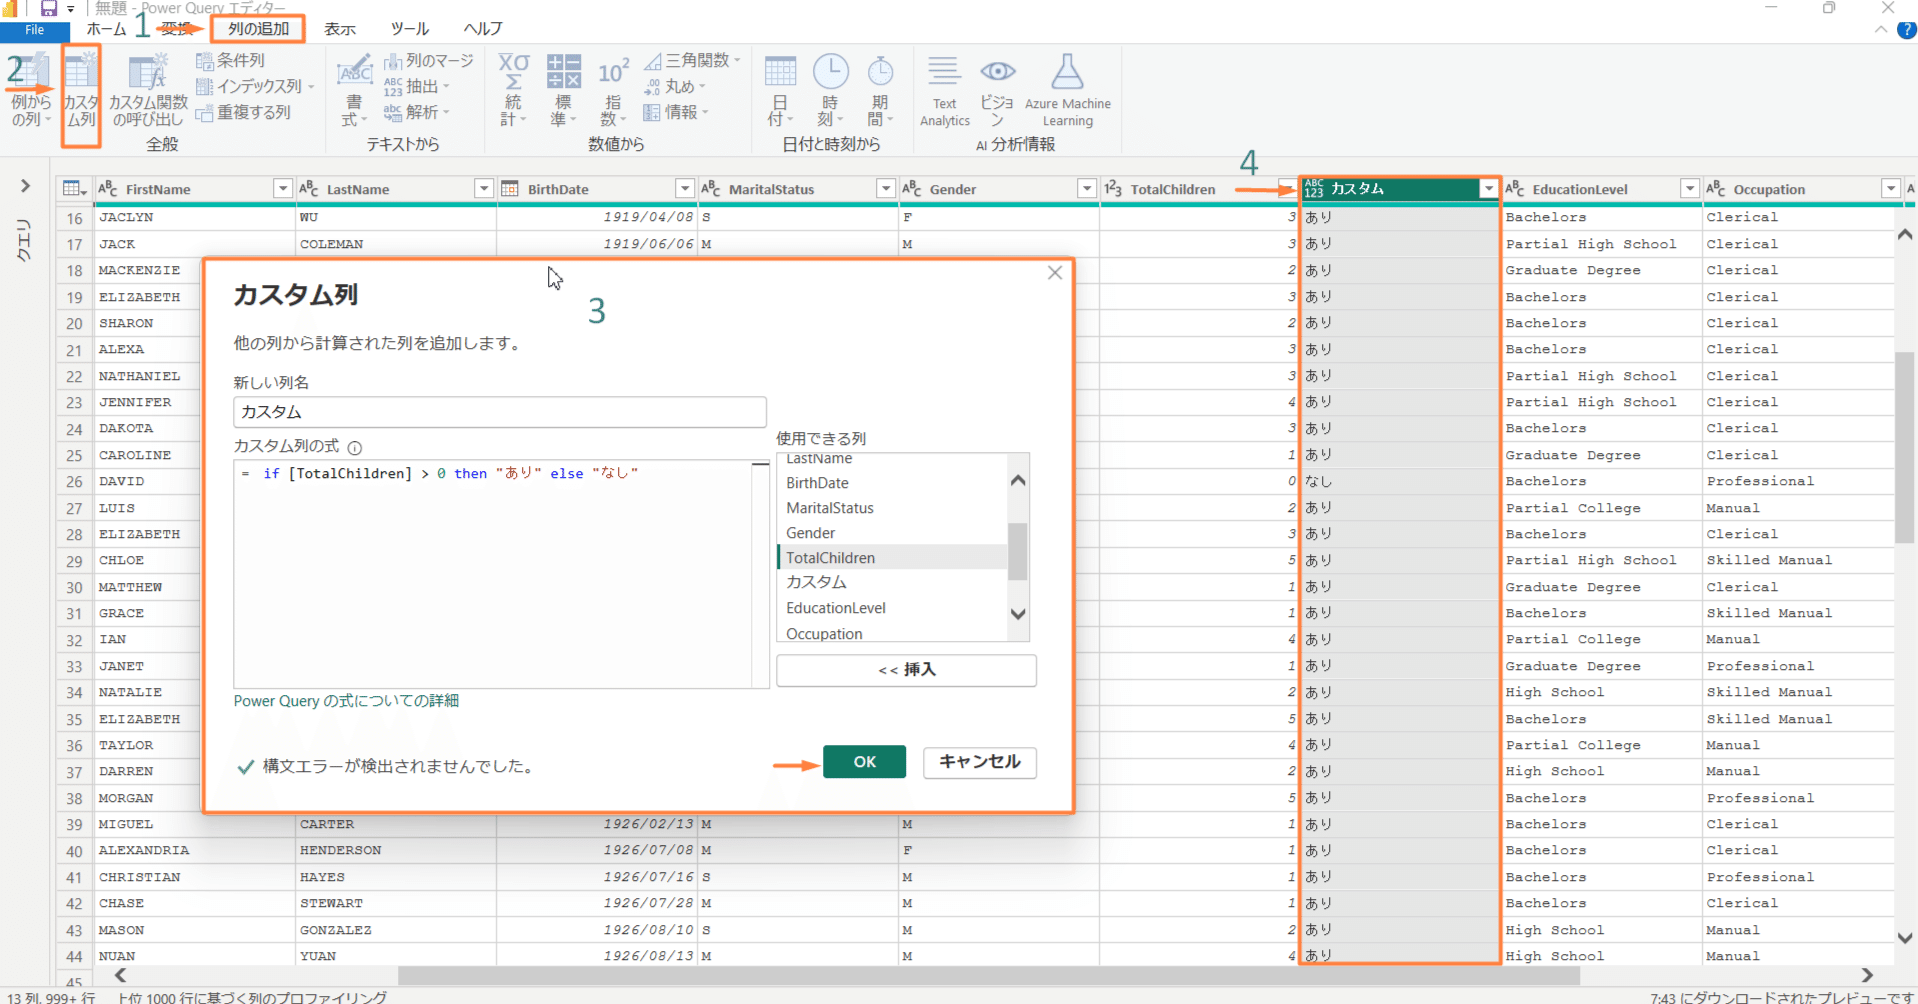The image size is (1918, 1004).
Task: Select the 三角関数 (Trigonometry) icon
Action: click(693, 59)
